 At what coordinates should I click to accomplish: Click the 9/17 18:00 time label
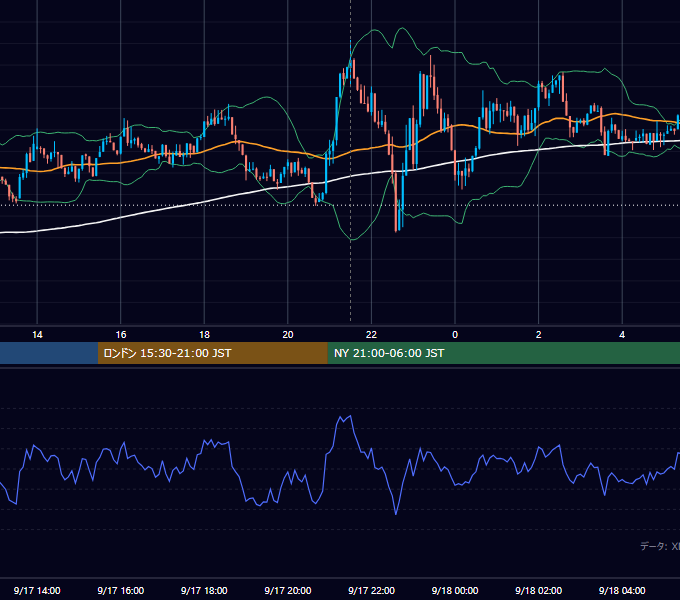pyautogui.click(x=204, y=590)
